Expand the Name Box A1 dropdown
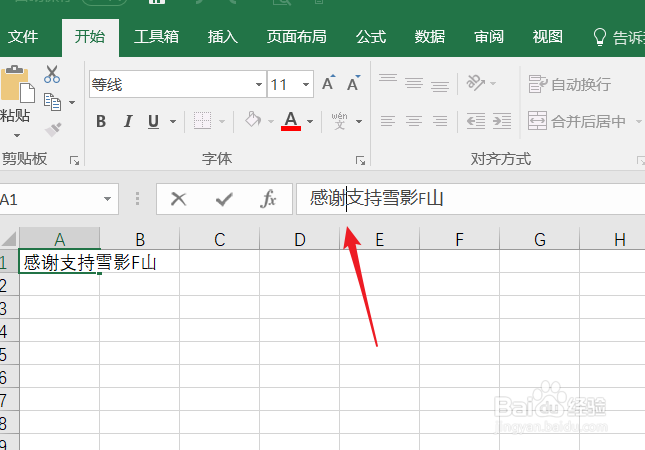Image resolution: width=645 pixels, height=450 pixels. (107, 199)
